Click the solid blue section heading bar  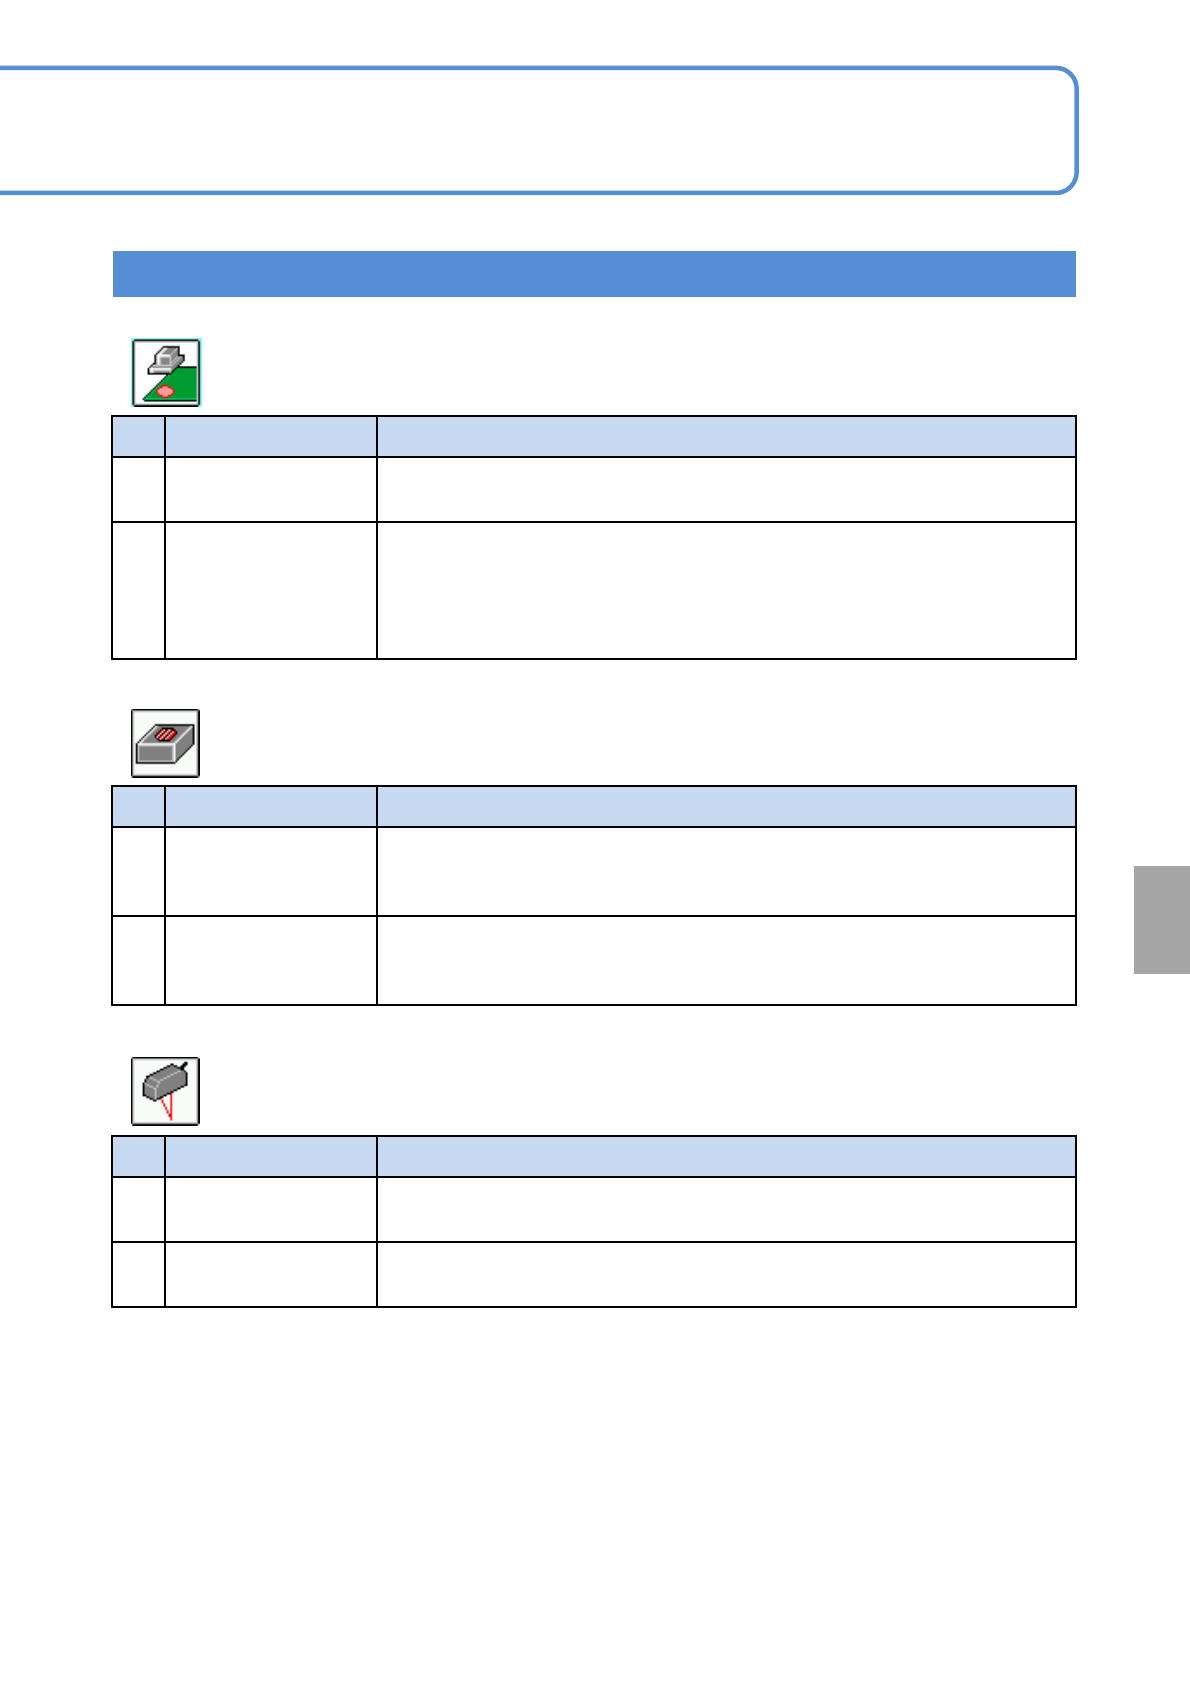[x=594, y=274]
